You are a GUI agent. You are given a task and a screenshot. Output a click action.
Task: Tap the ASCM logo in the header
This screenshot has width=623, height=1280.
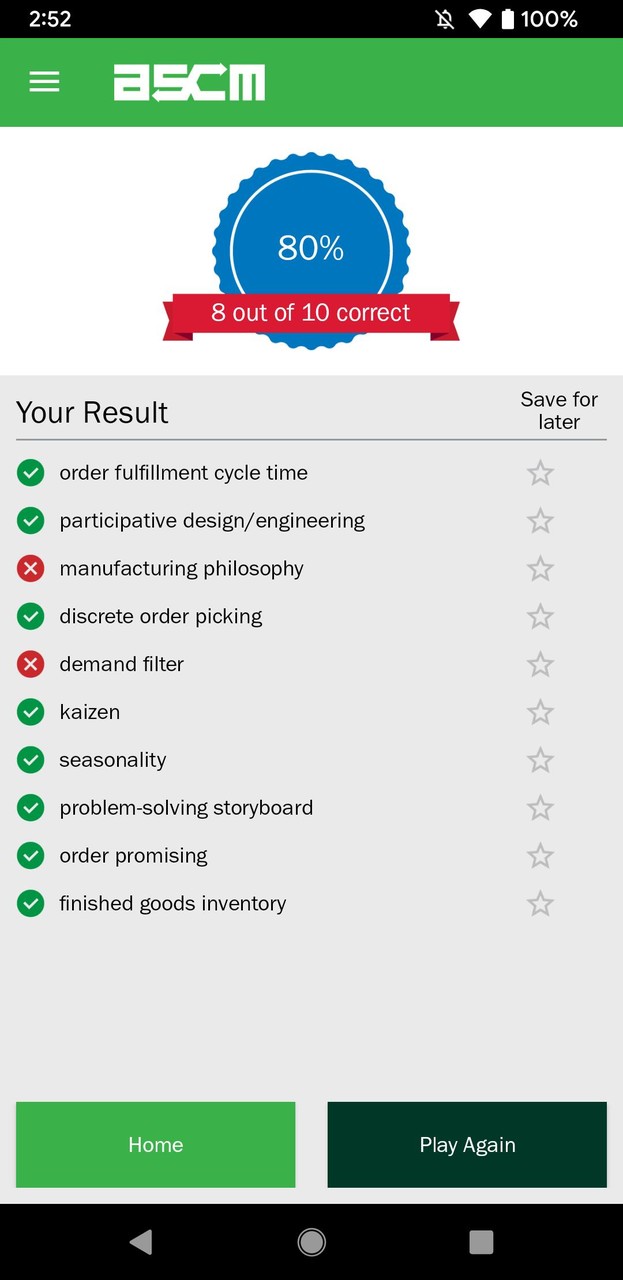pos(190,82)
